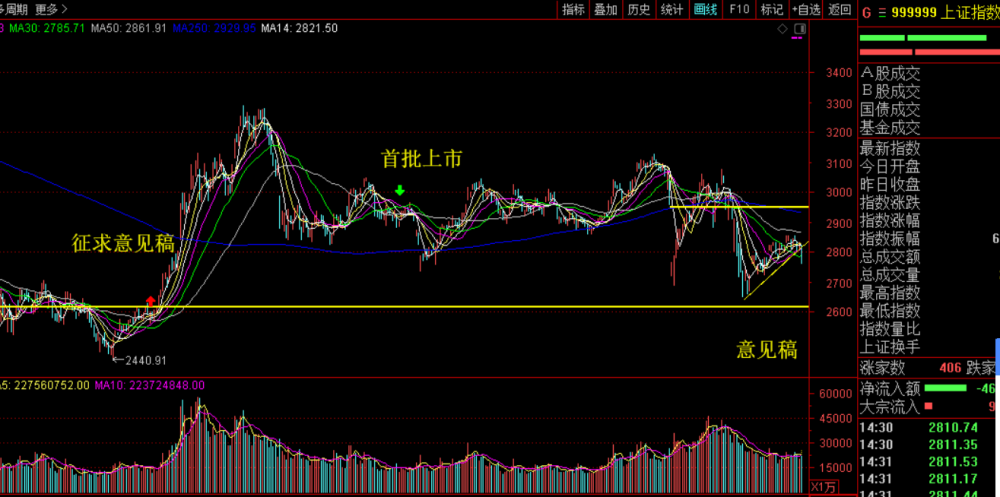Click the volume MA10: 223724848.00 label
1000x497 pixels.
150,385
